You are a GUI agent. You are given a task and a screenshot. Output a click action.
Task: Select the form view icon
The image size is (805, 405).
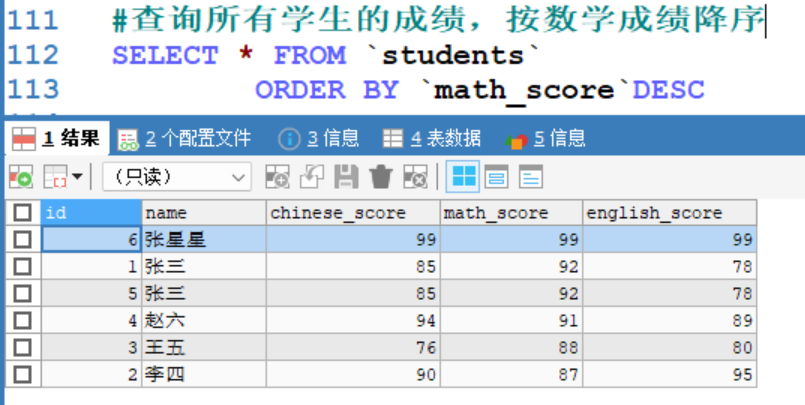pyautogui.click(x=496, y=177)
